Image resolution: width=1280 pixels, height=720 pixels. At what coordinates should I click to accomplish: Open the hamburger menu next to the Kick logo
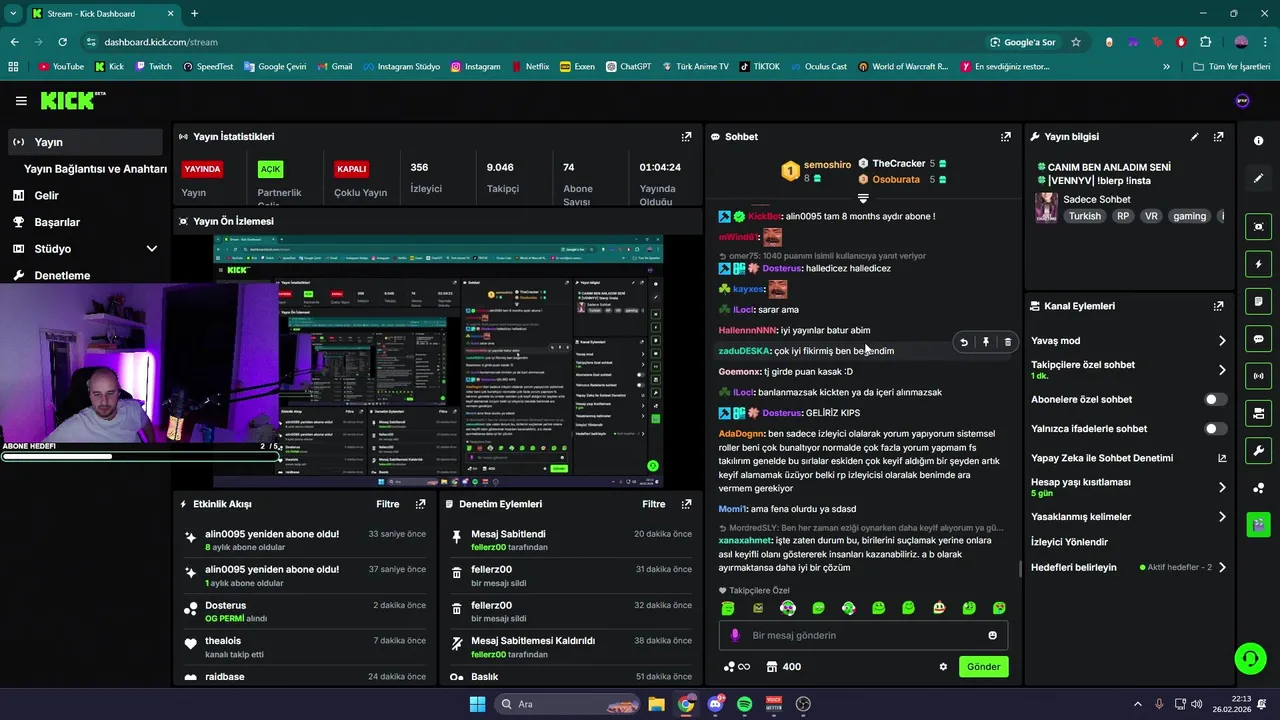(21, 101)
